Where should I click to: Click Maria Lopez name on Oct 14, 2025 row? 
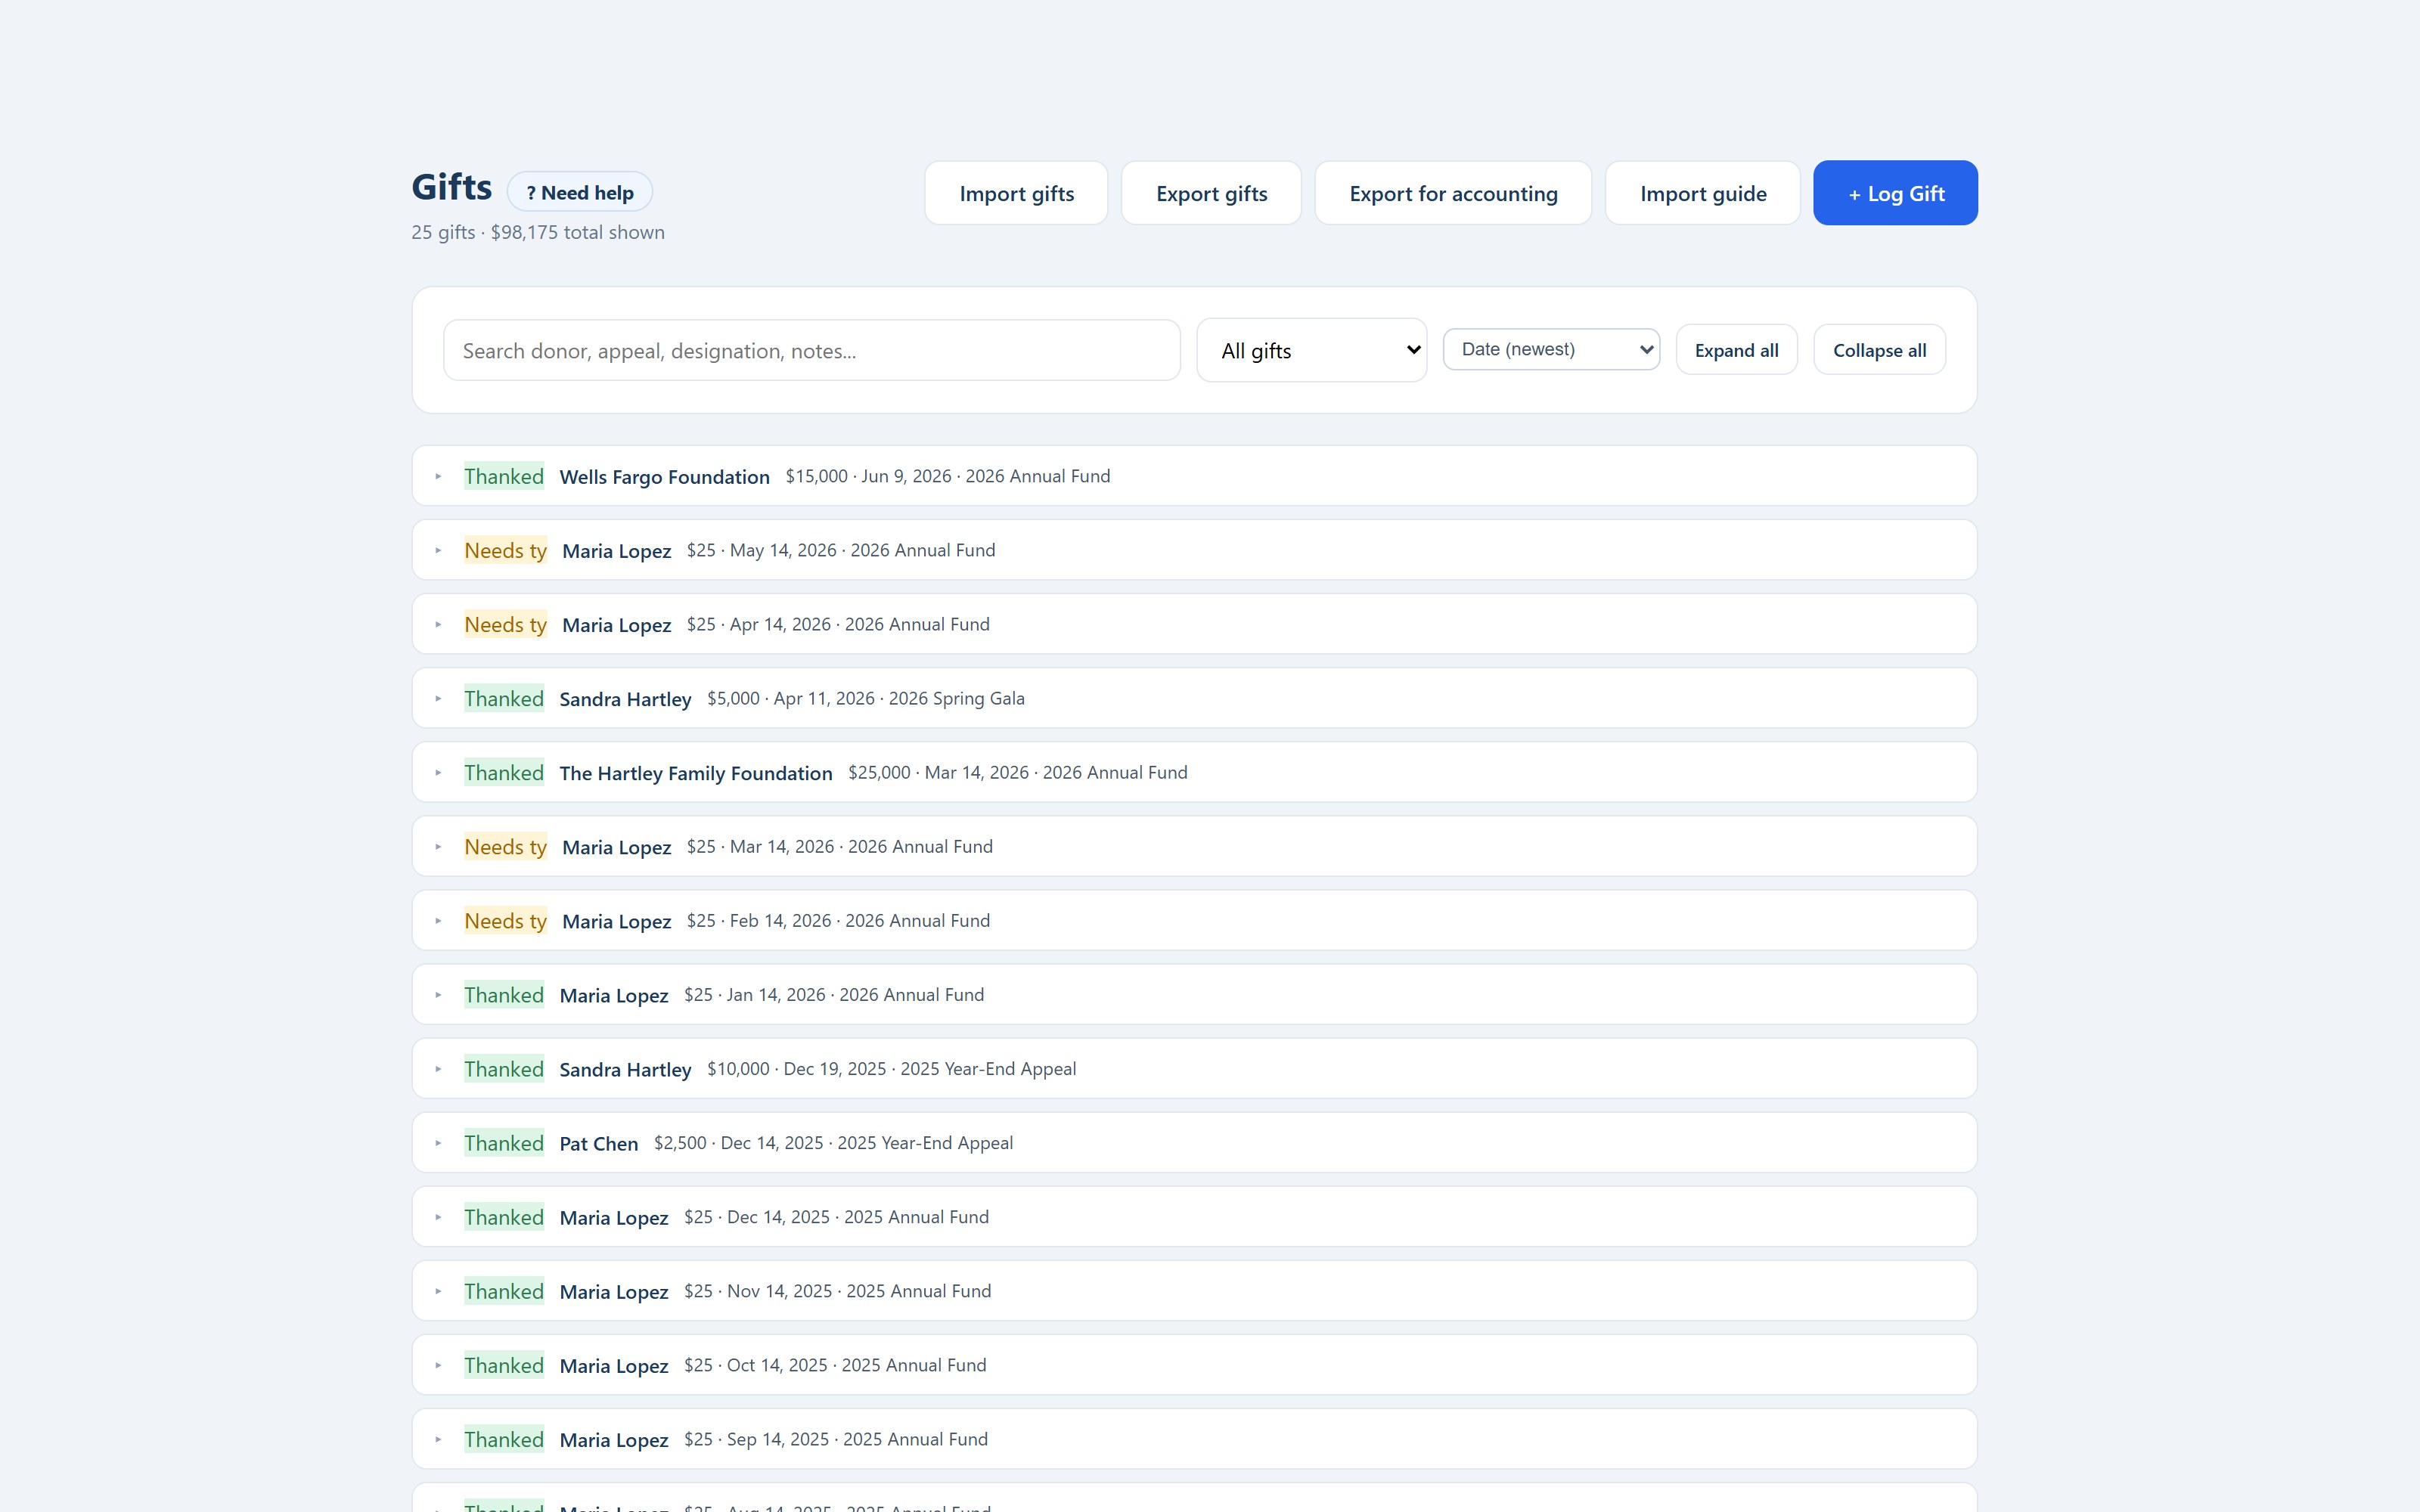click(613, 1365)
